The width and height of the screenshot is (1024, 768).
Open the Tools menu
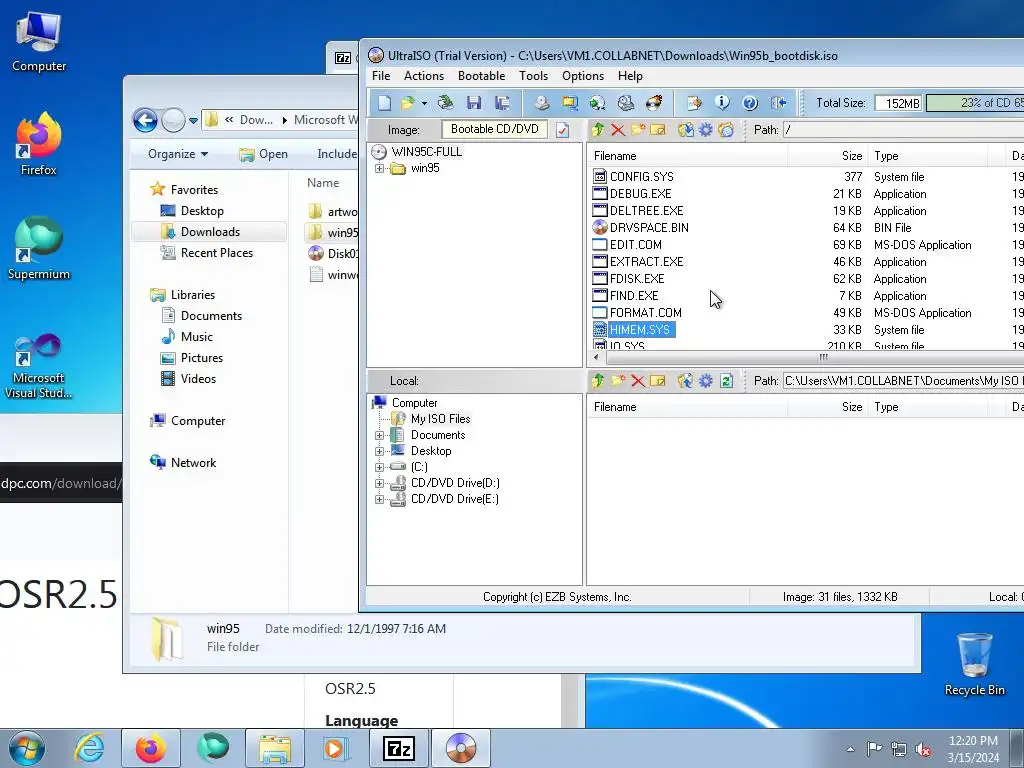[x=534, y=76]
